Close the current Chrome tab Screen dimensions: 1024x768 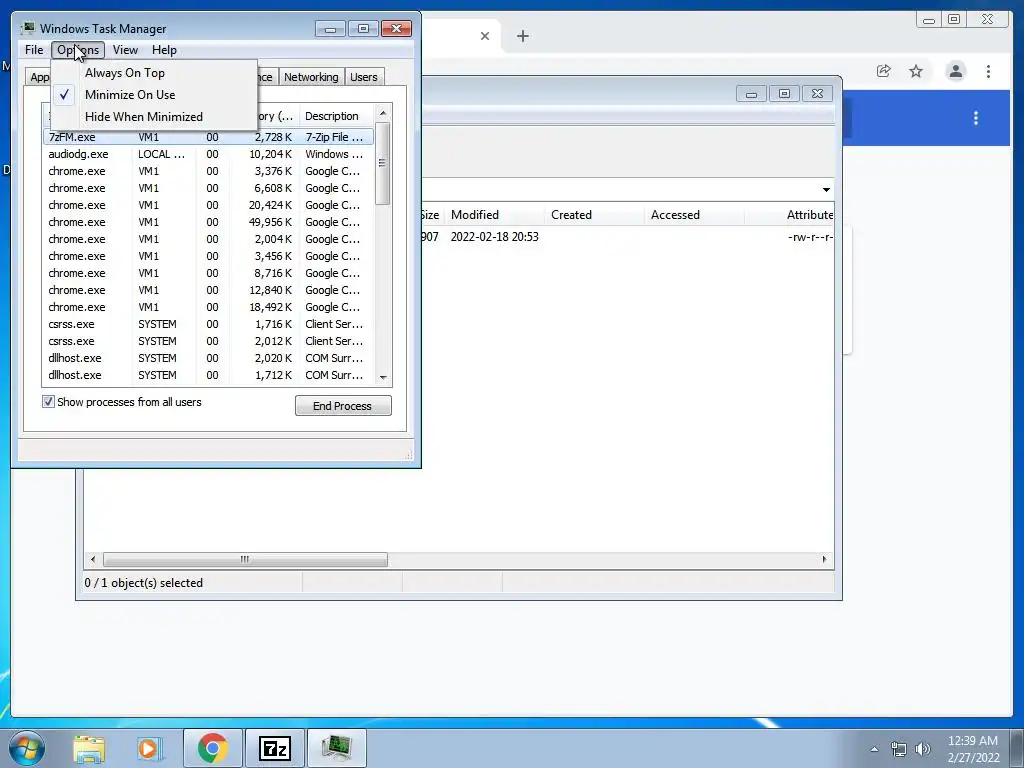point(485,36)
